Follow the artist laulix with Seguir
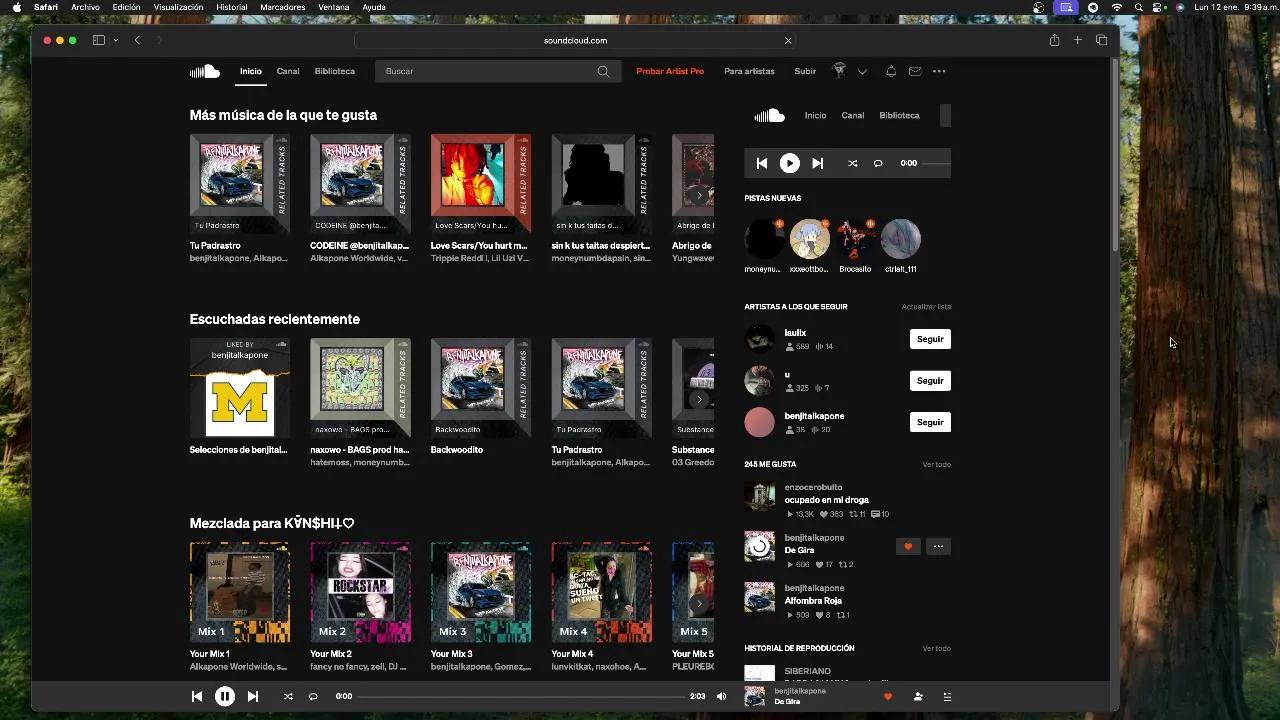 click(930, 339)
